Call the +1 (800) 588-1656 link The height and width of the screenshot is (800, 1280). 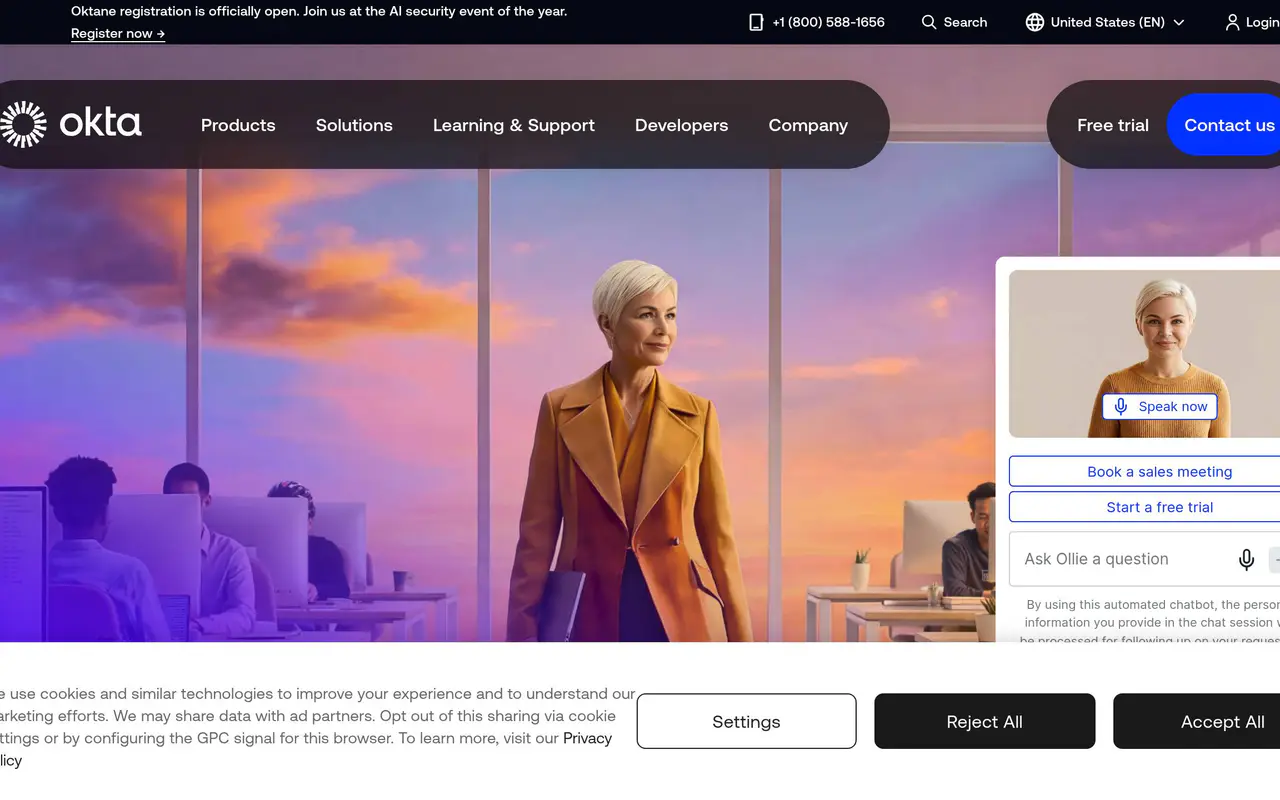tap(828, 22)
